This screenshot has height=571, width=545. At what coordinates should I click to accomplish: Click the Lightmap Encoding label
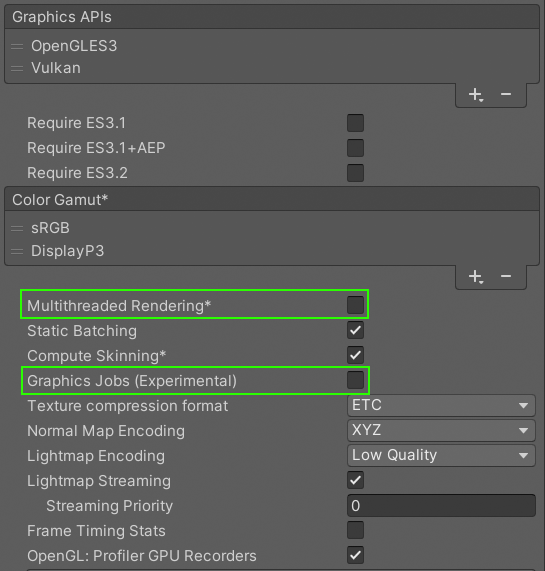[96, 456]
